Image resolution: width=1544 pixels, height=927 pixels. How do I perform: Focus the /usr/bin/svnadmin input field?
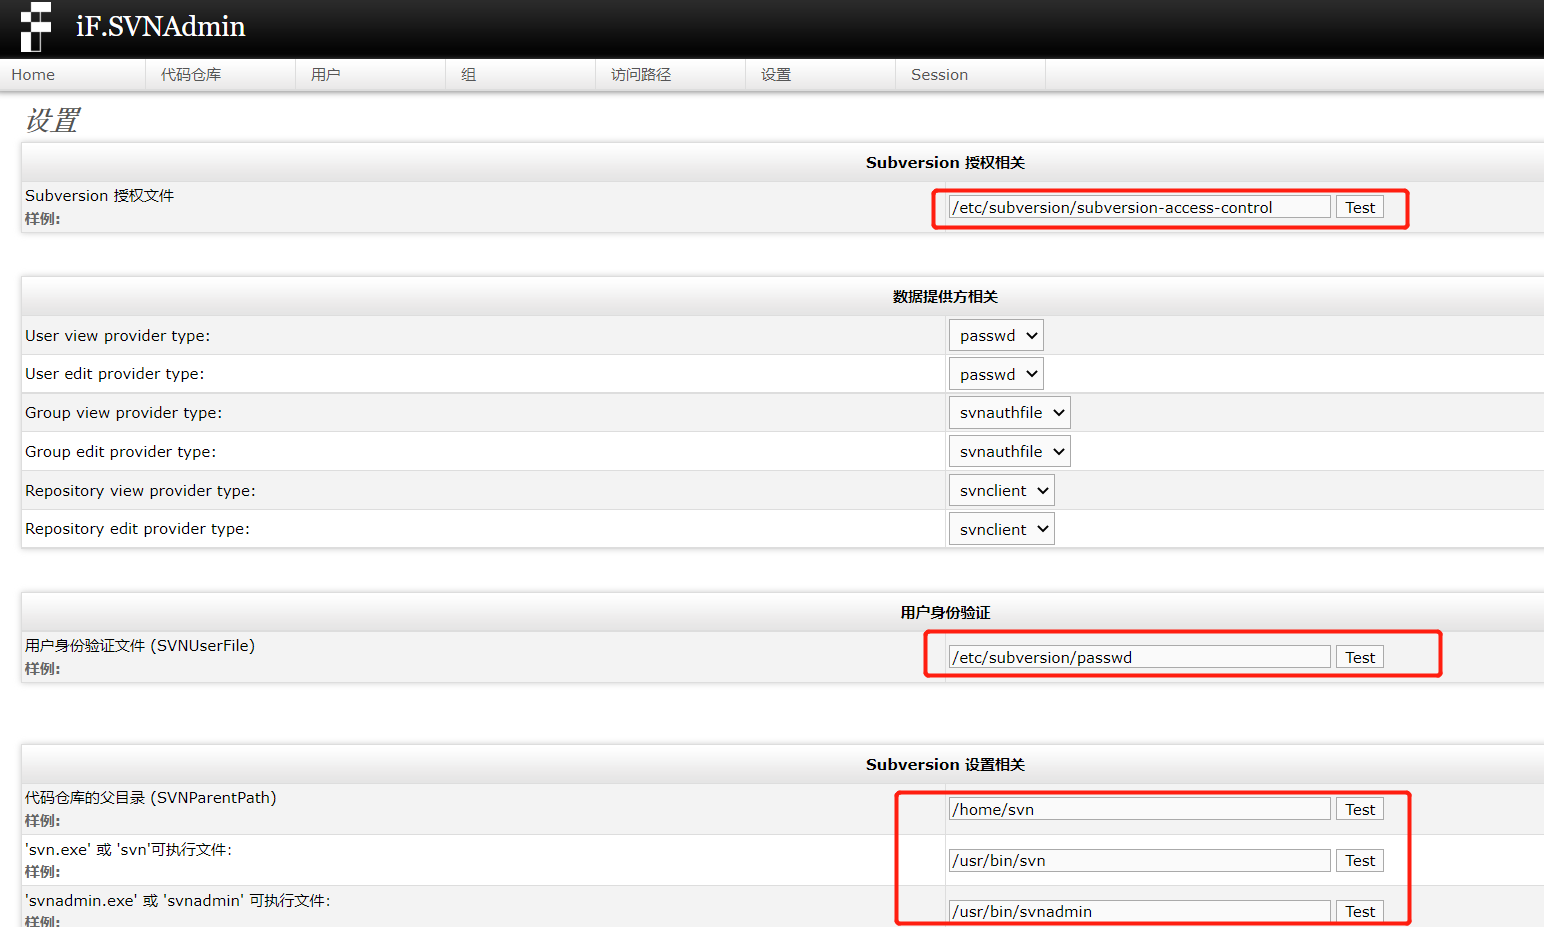pyautogui.click(x=1140, y=911)
